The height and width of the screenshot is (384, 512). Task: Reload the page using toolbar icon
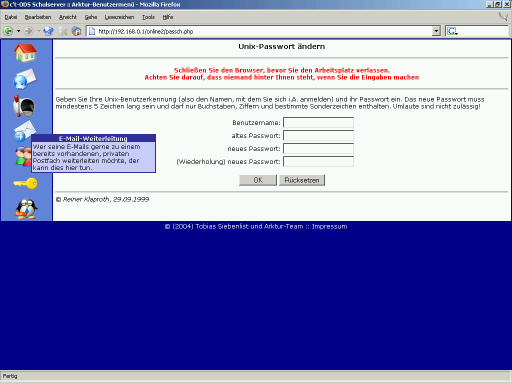(49, 31)
